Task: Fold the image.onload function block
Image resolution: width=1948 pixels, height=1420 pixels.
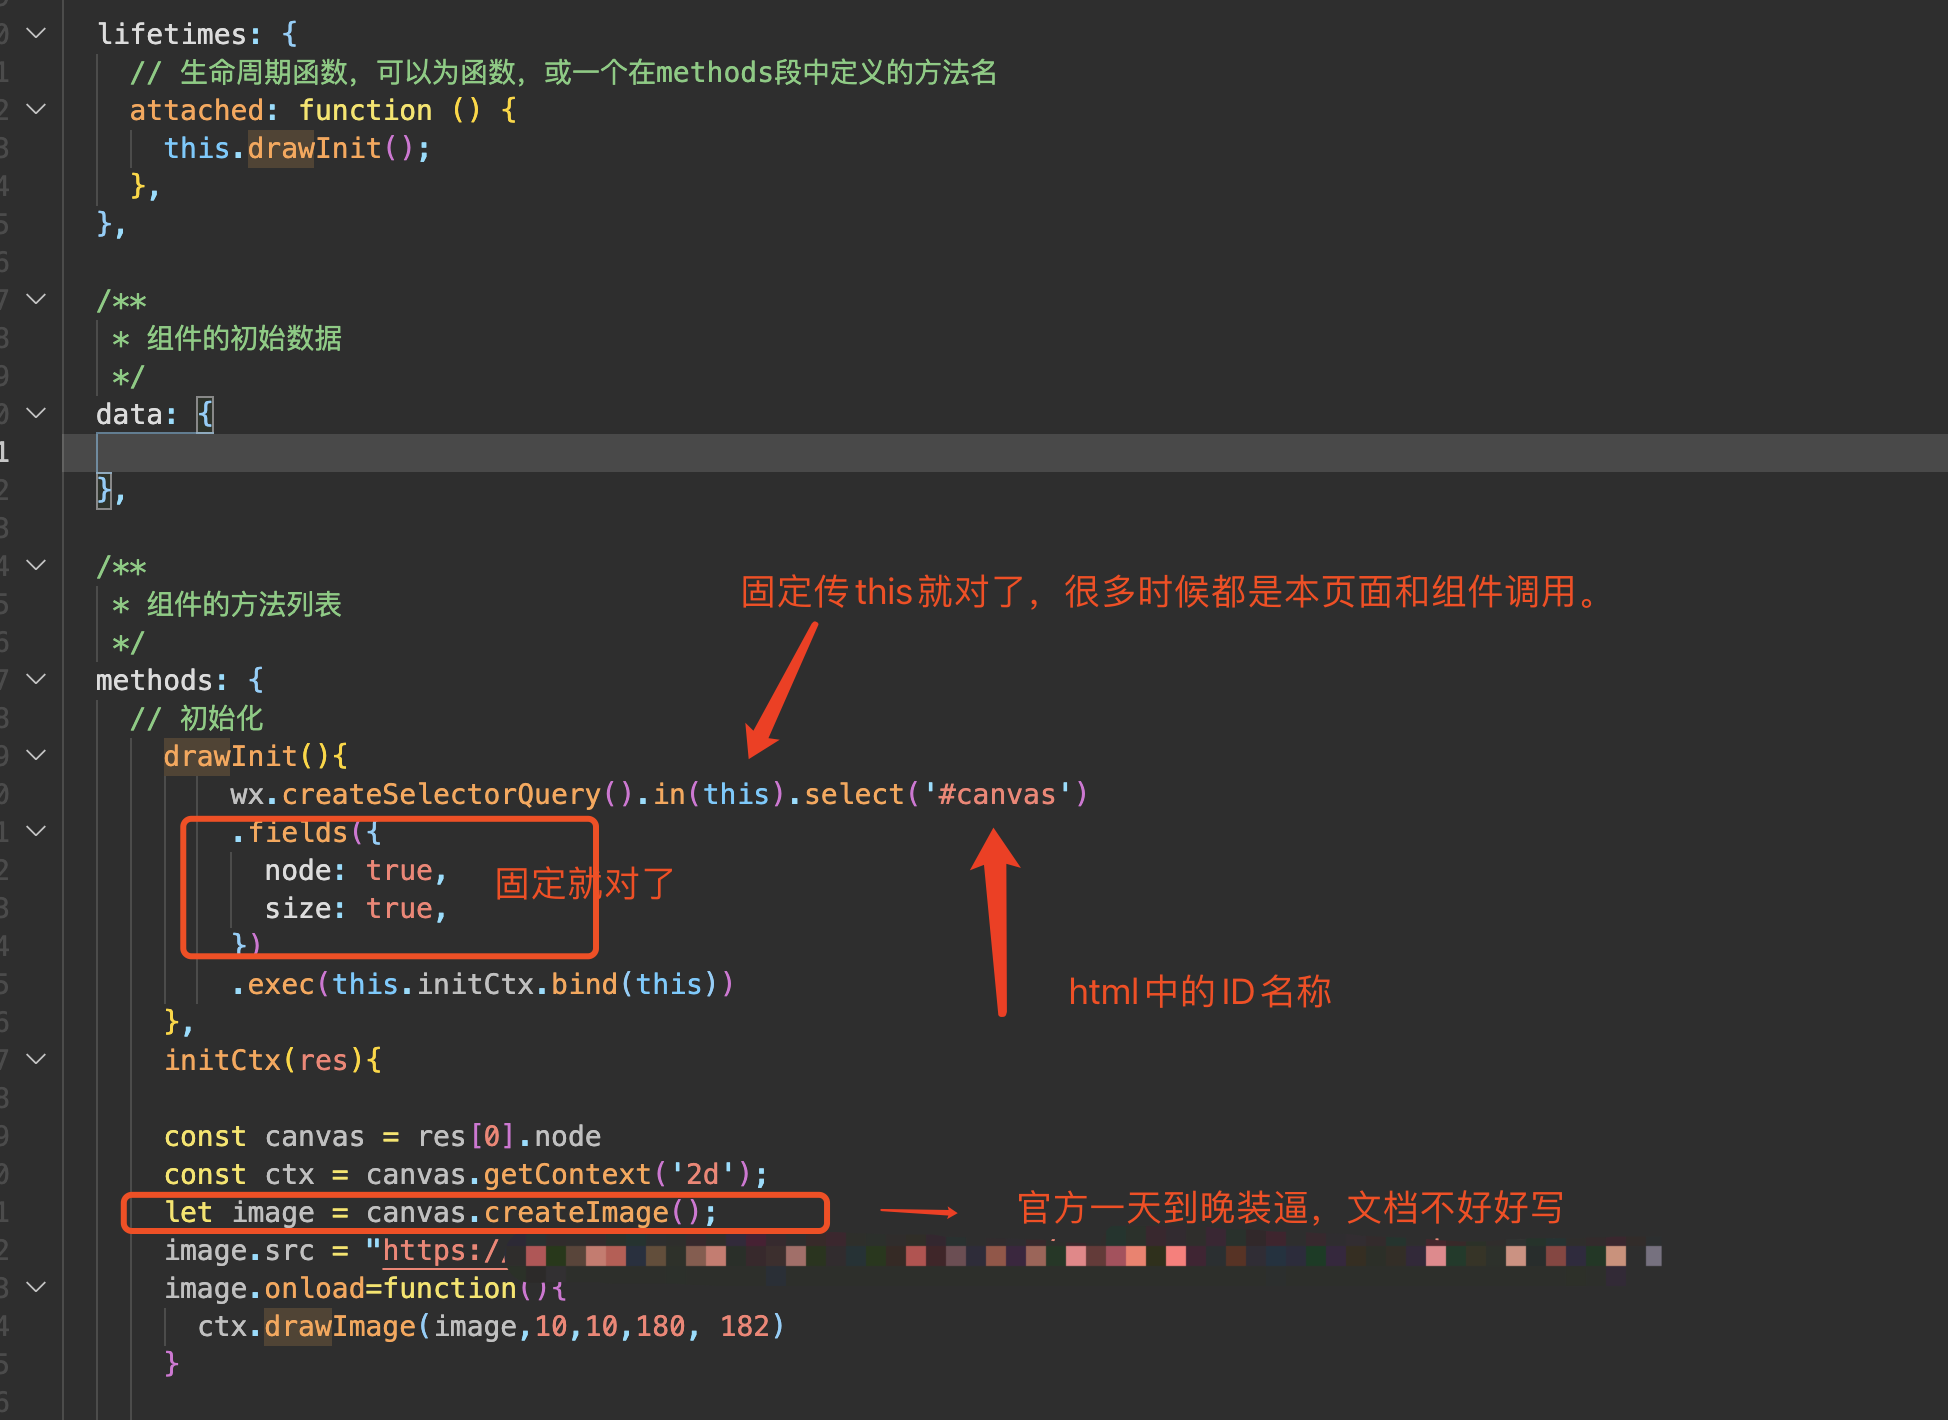Action: pyautogui.click(x=36, y=1287)
